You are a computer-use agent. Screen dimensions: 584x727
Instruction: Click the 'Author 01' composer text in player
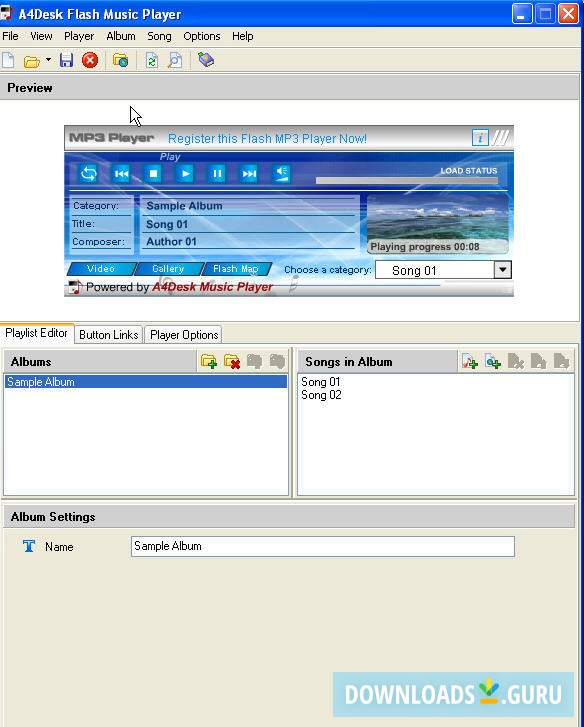[x=171, y=242]
